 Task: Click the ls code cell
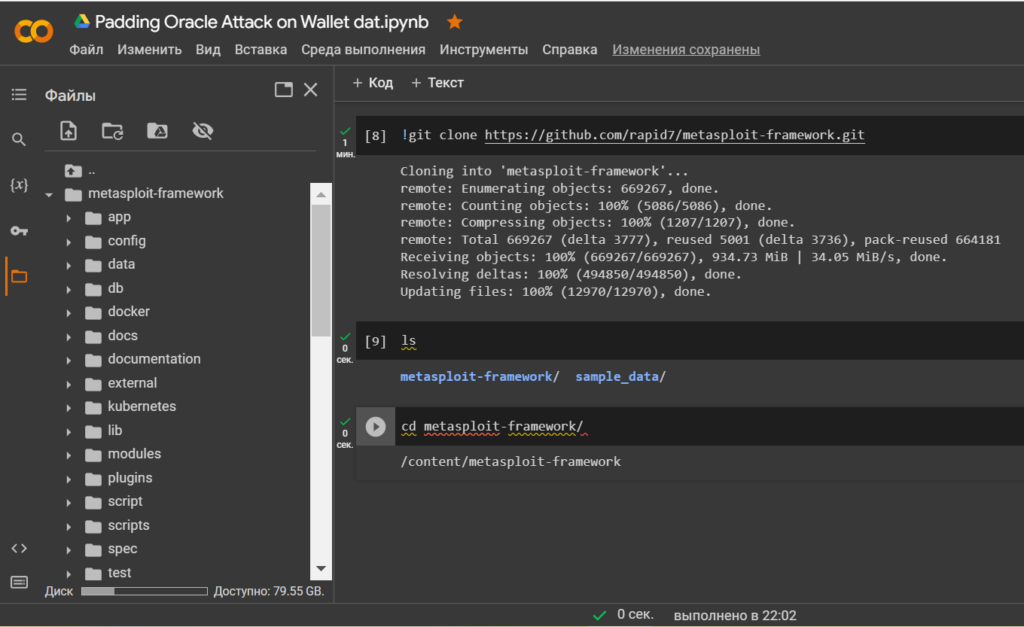[x=690, y=341]
